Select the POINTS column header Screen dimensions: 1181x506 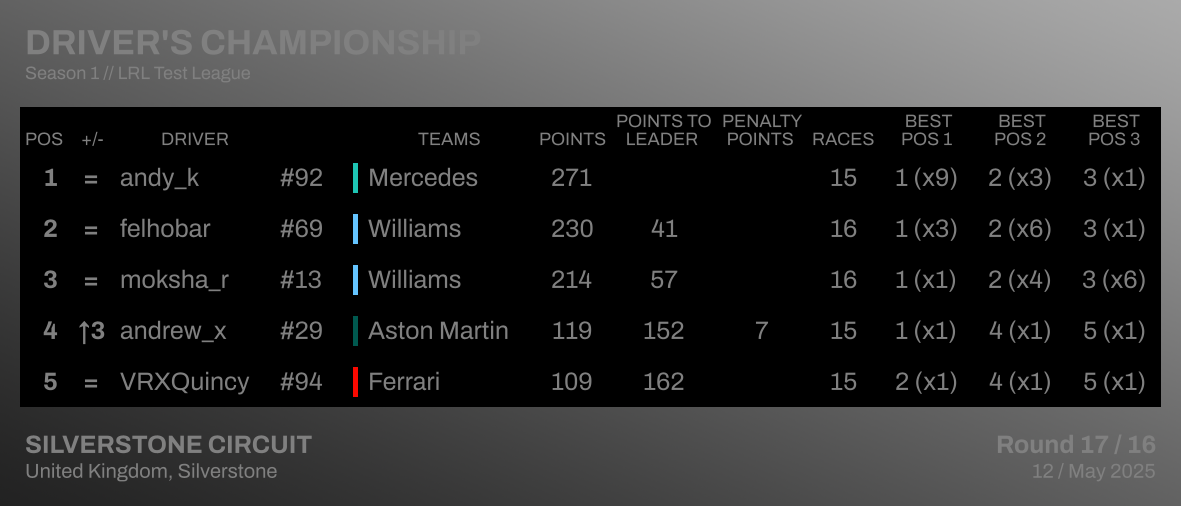point(572,139)
